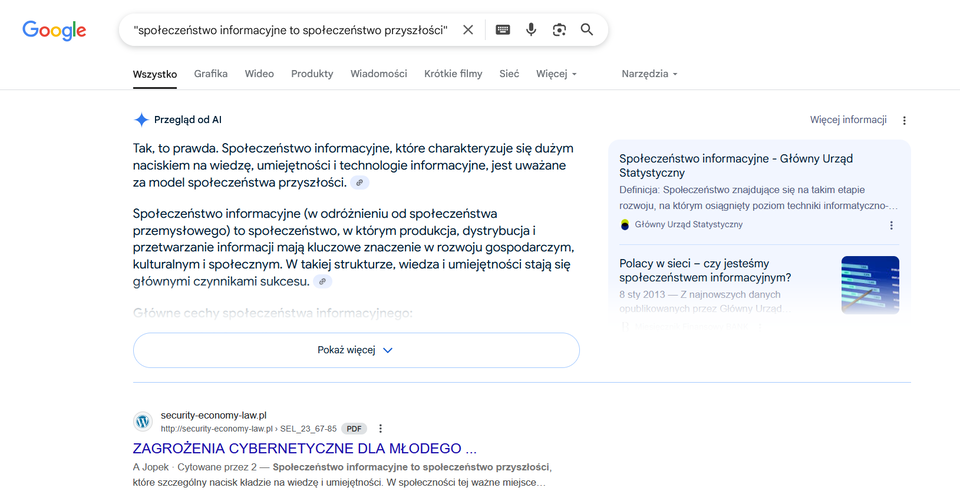Expand the AI overview with Pokaż więcej
This screenshot has height=491, width=960.
click(x=356, y=350)
